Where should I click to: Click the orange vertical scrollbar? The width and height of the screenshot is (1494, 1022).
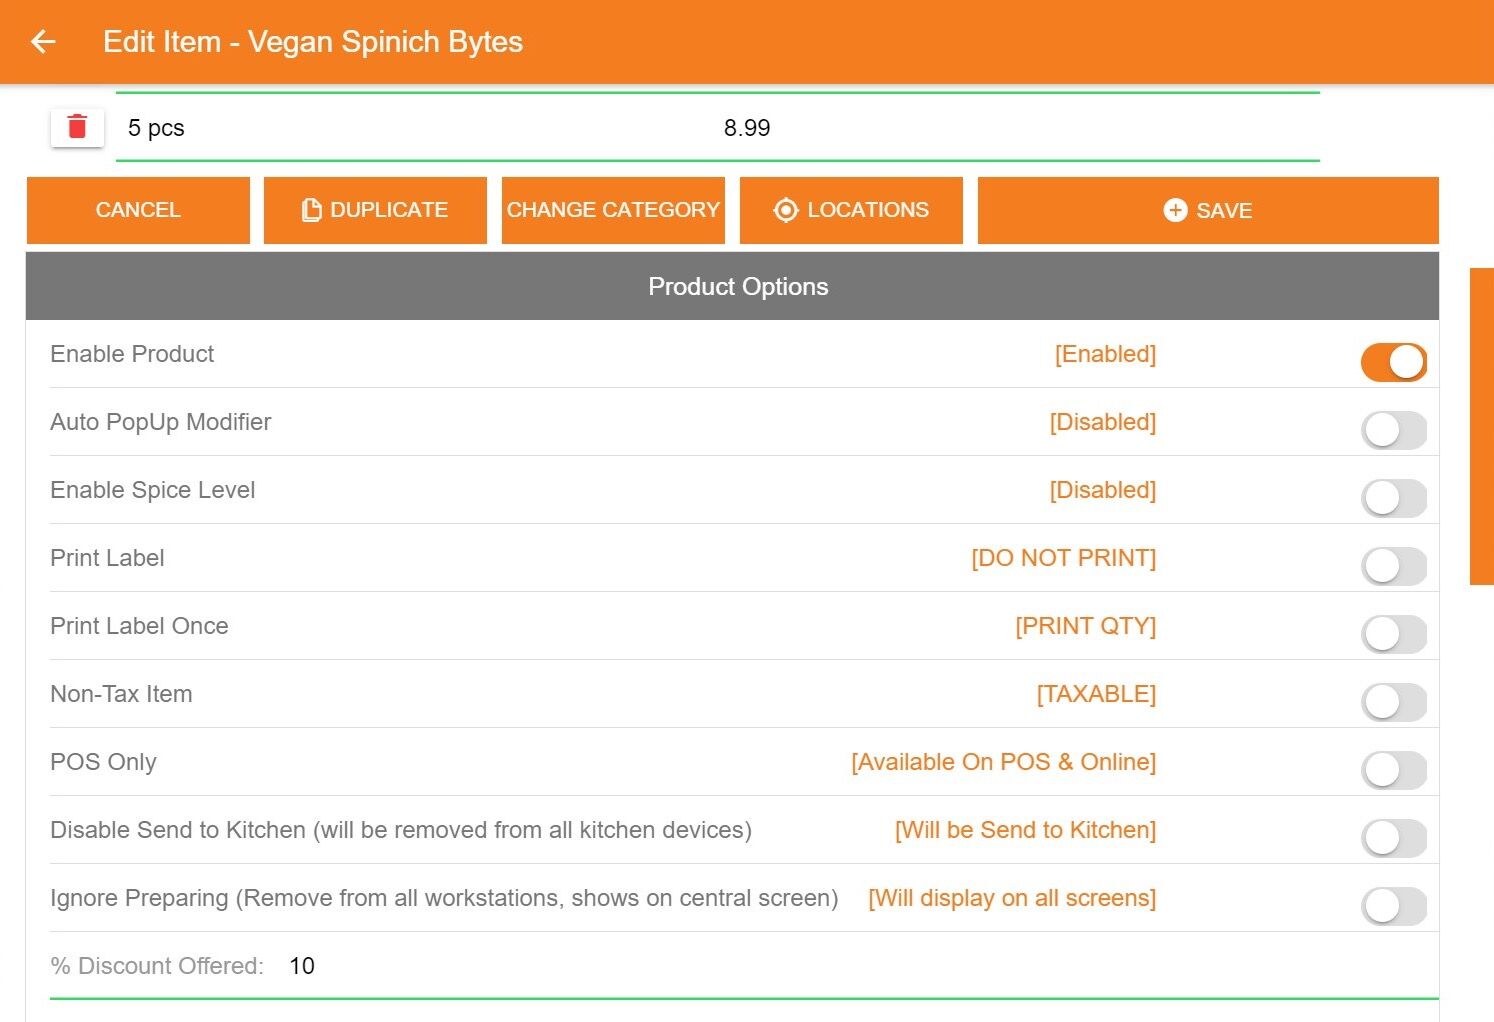(x=1481, y=426)
